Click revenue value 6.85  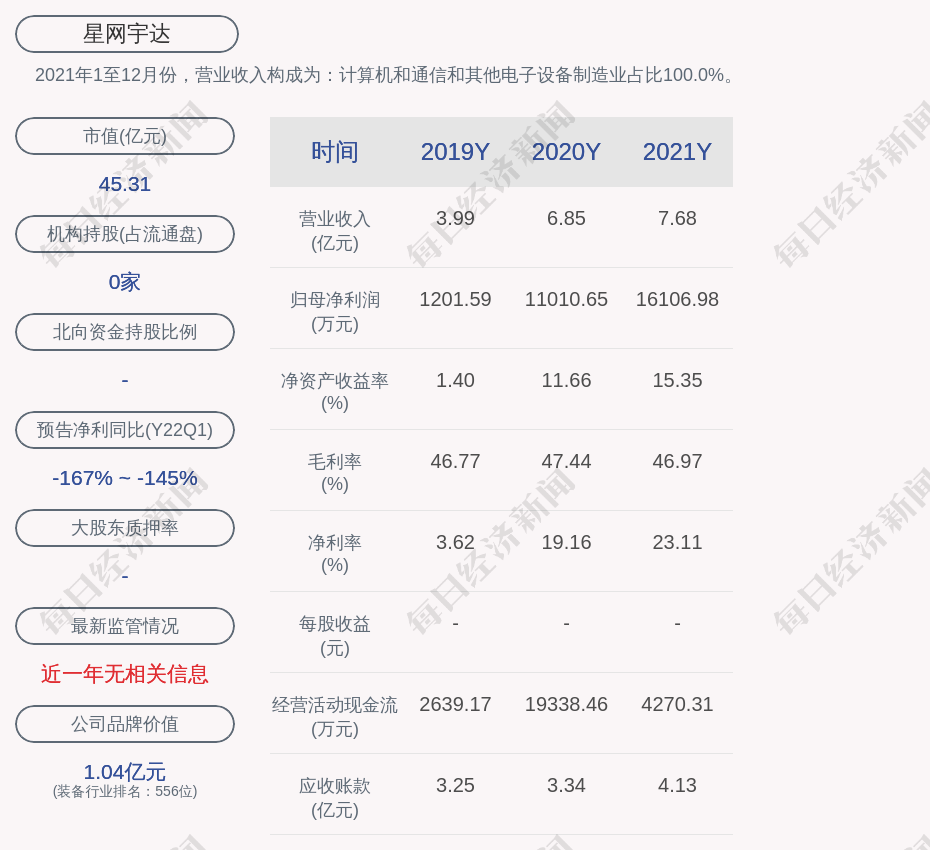point(566,218)
